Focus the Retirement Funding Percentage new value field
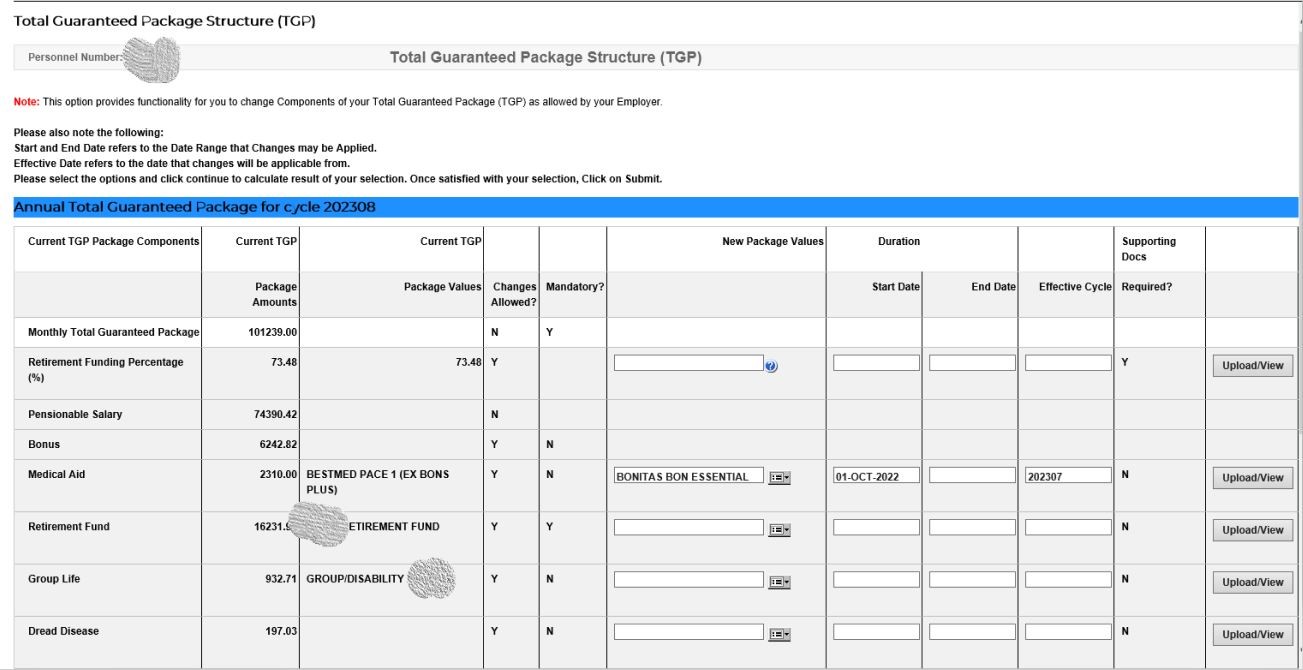 (x=688, y=363)
